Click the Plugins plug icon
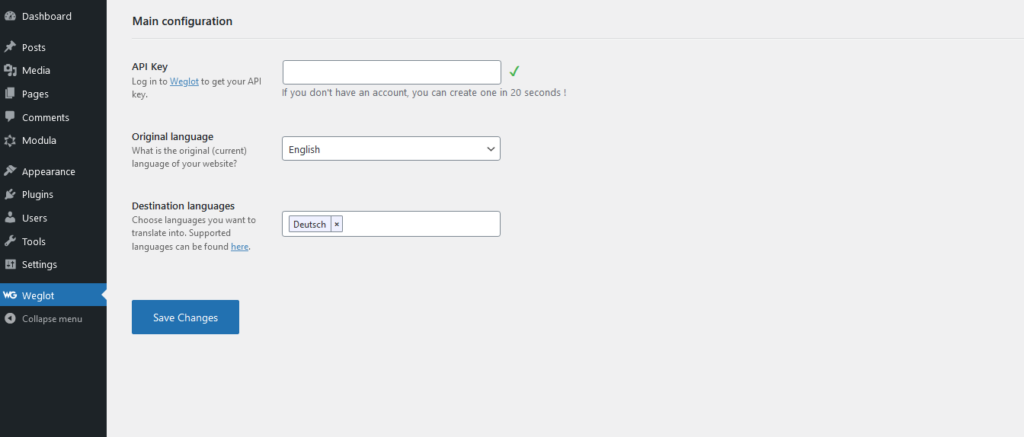 [10, 194]
